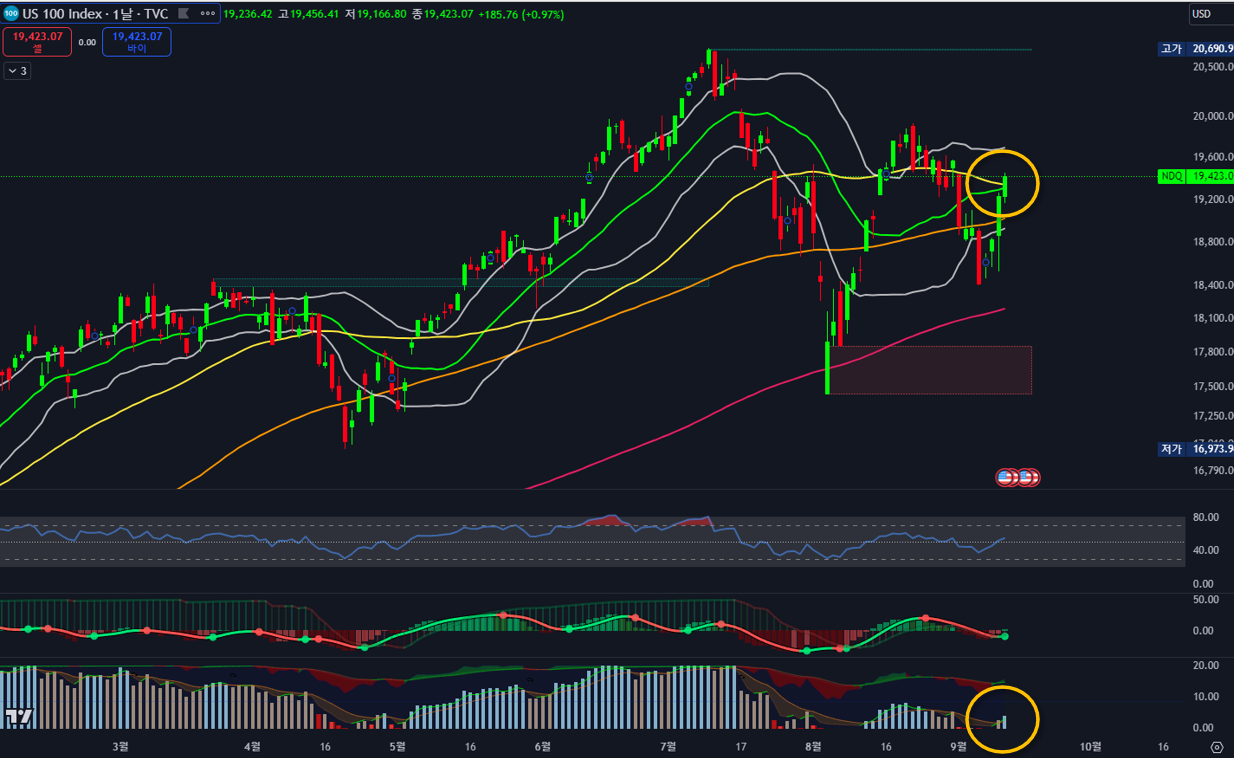
Task: Click the 6월 label on the time axis
Action: tap(543, 746)
